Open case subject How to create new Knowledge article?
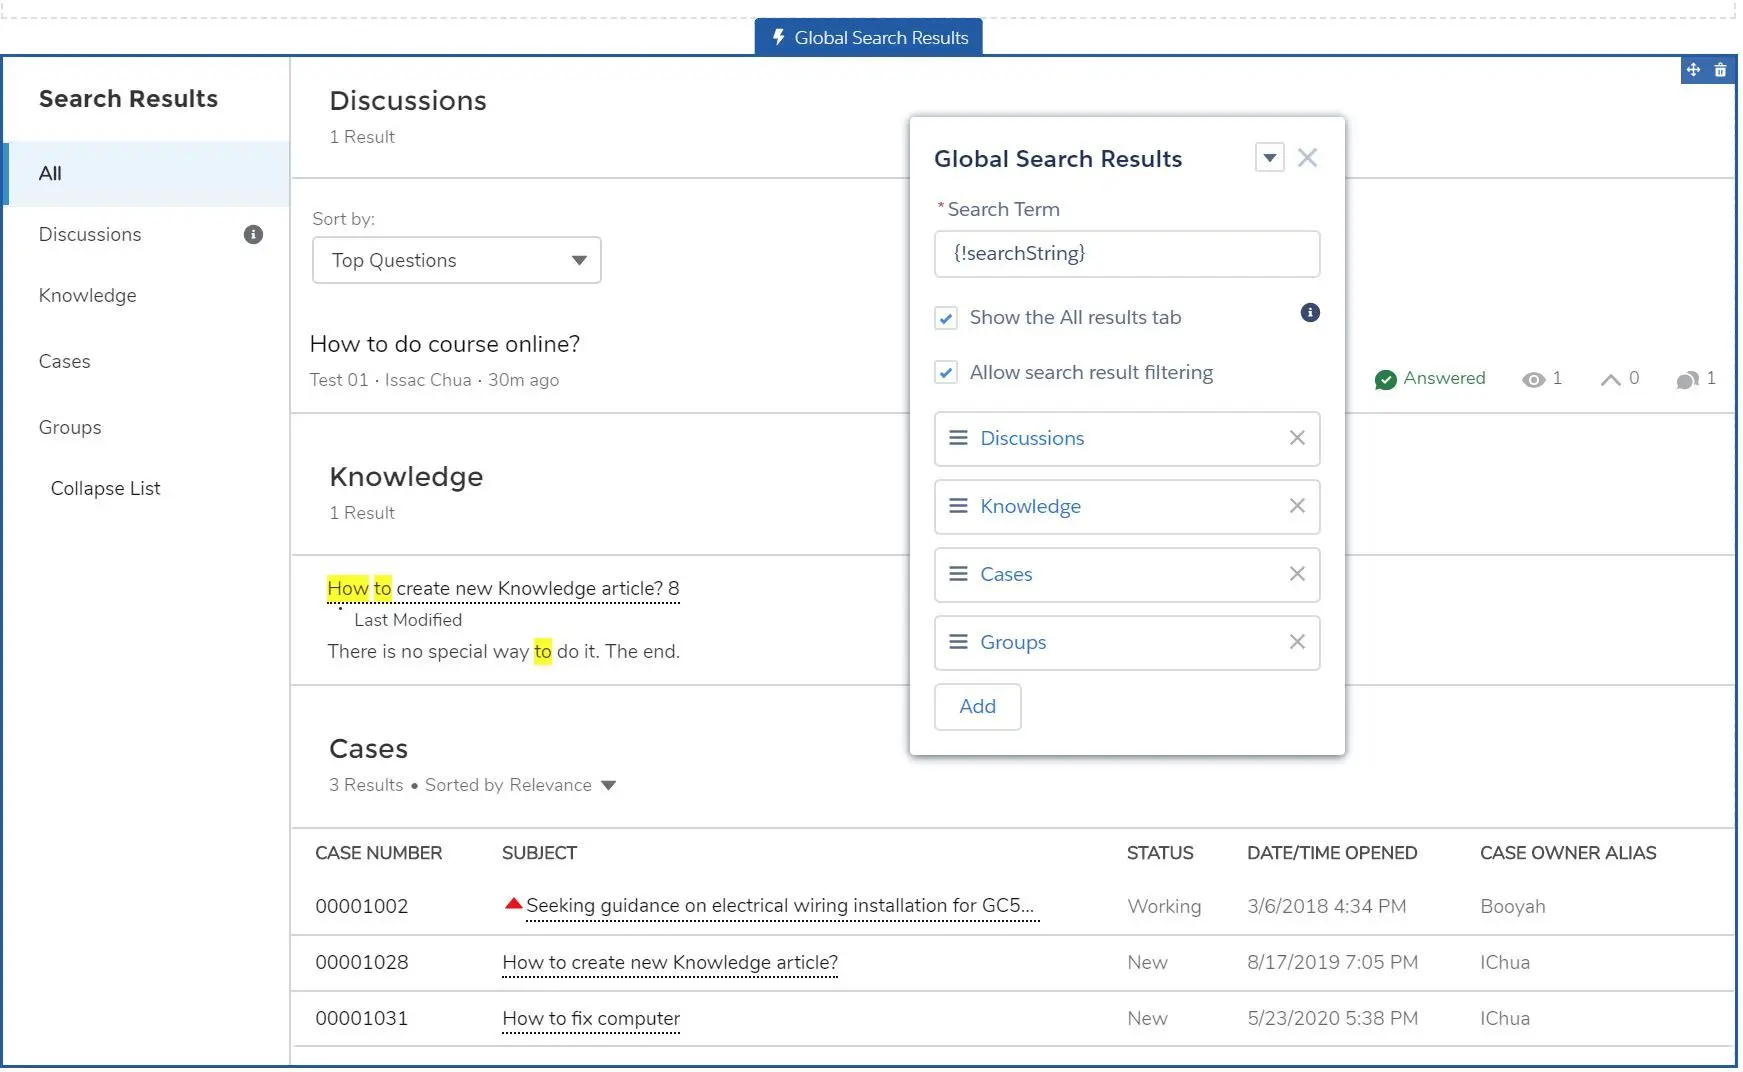This screenshot has height=1072, width=1743. [670, 962]
